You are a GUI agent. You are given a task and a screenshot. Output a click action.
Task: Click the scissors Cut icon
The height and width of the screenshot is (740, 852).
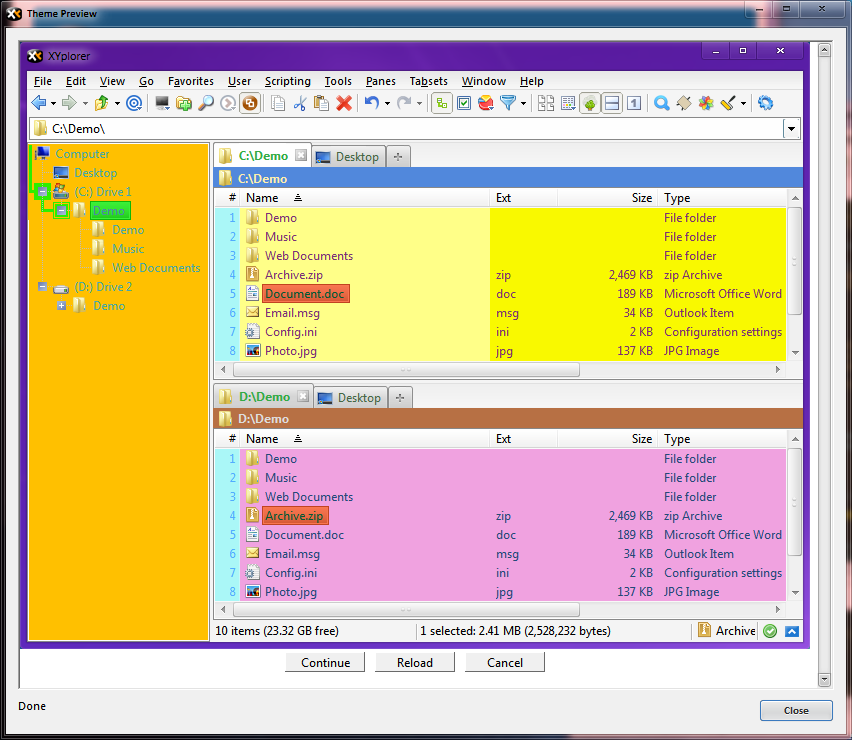coord(299,103)
